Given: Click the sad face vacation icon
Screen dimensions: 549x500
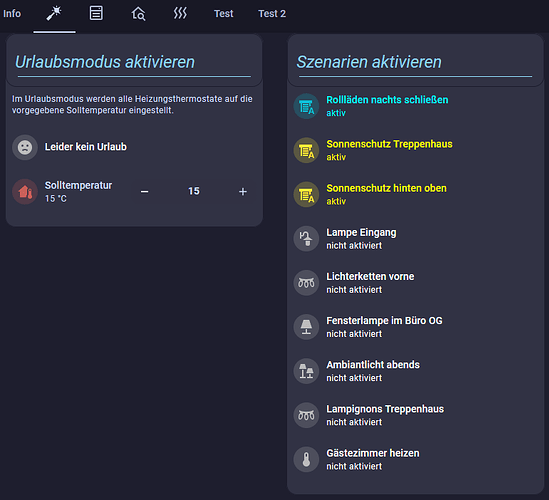Looking at the screenshot, I should tap(25, 147).
